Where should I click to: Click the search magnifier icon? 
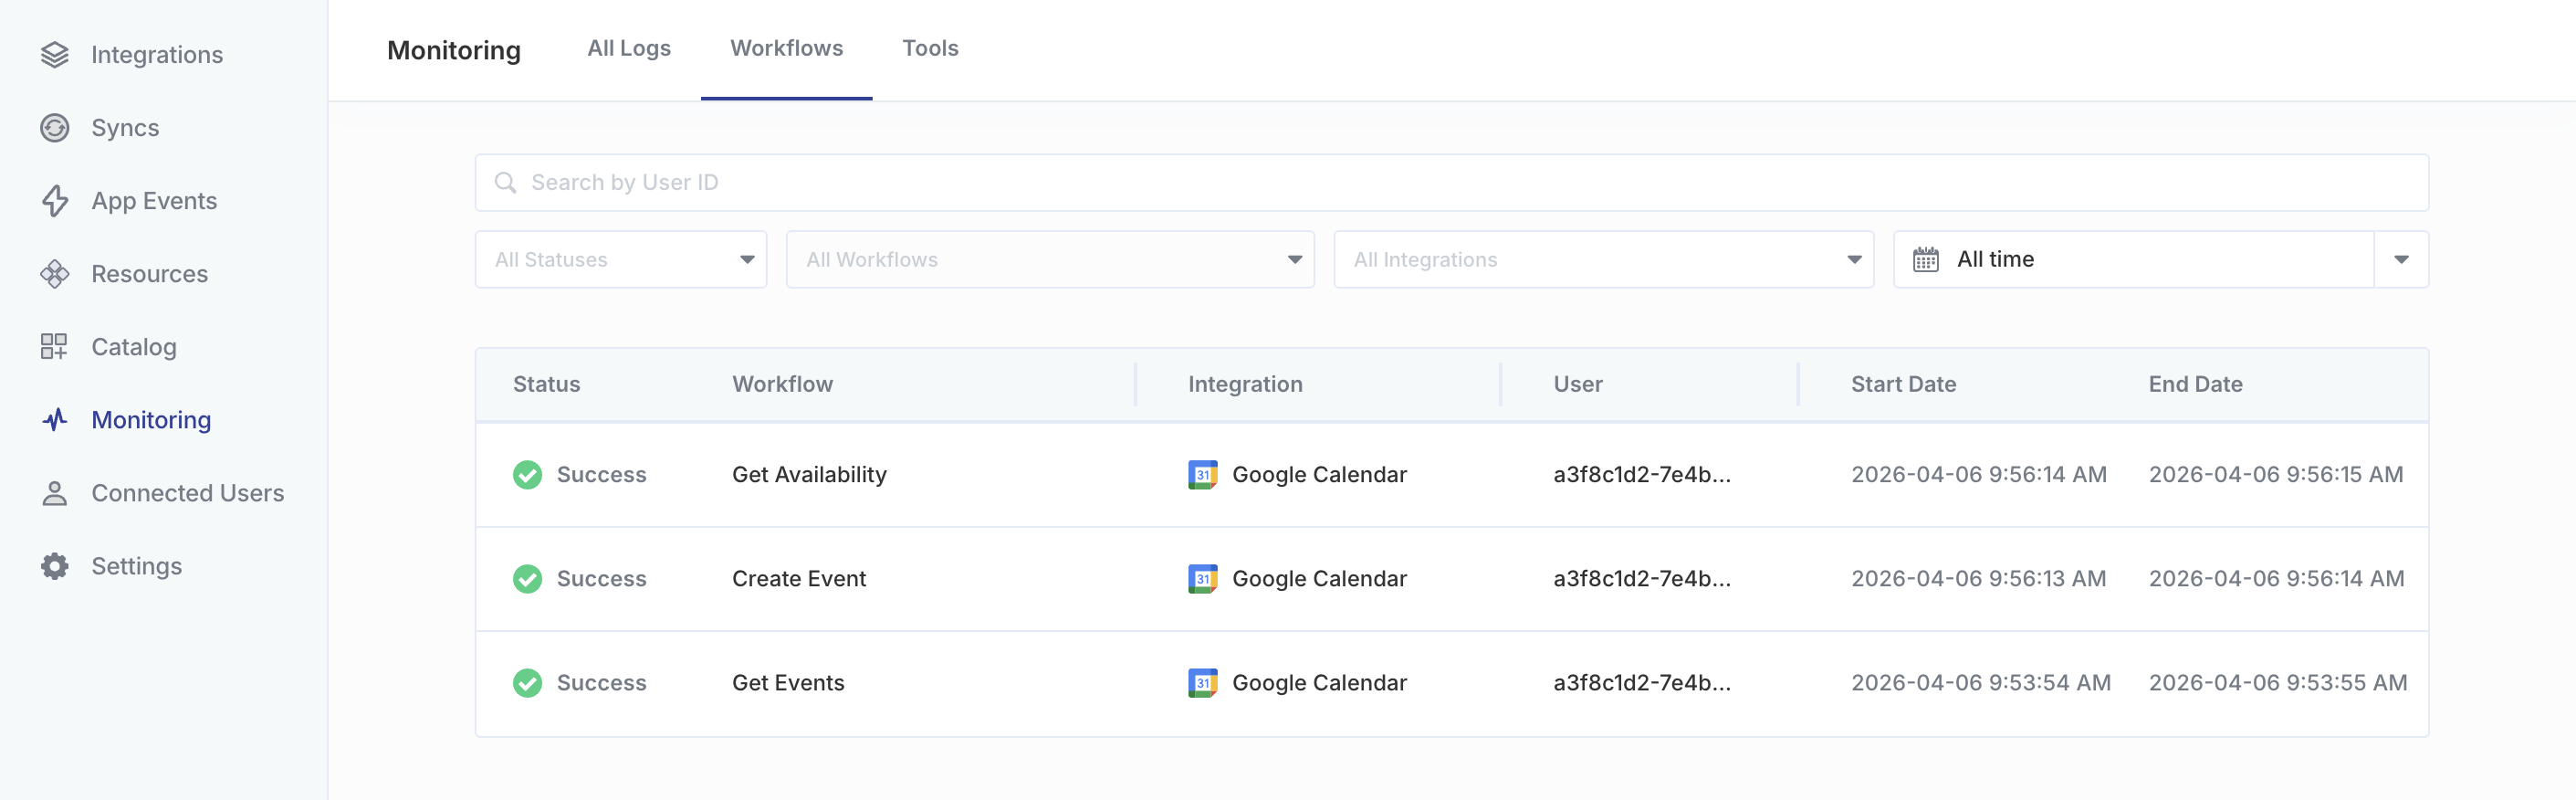pos(506,183)
